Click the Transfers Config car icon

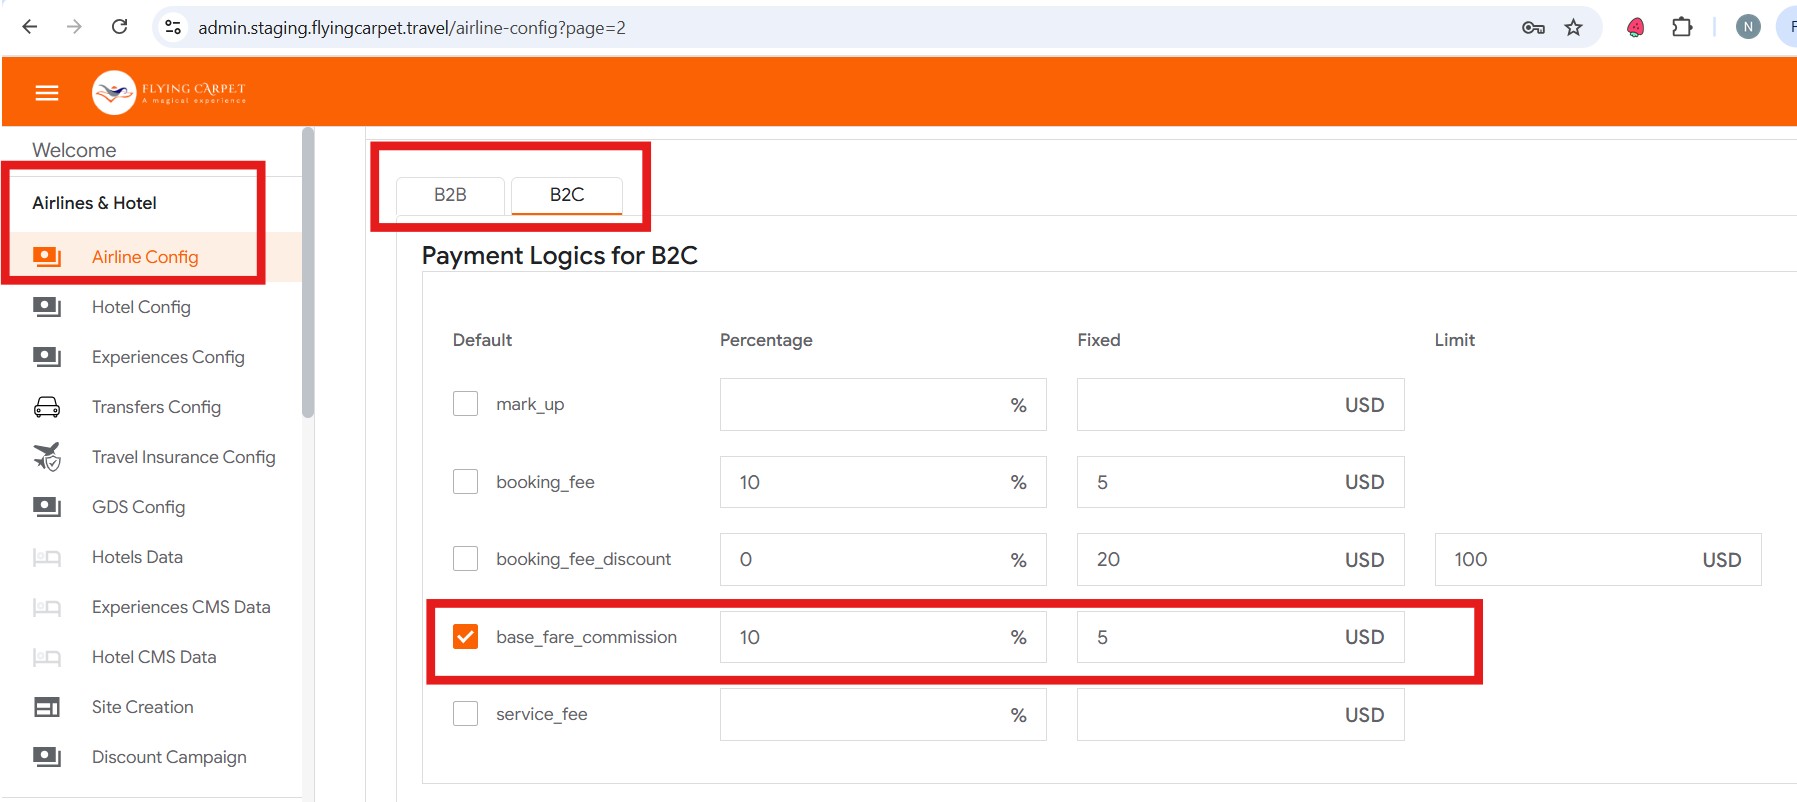pyautogui.click(x=47, y=407)
